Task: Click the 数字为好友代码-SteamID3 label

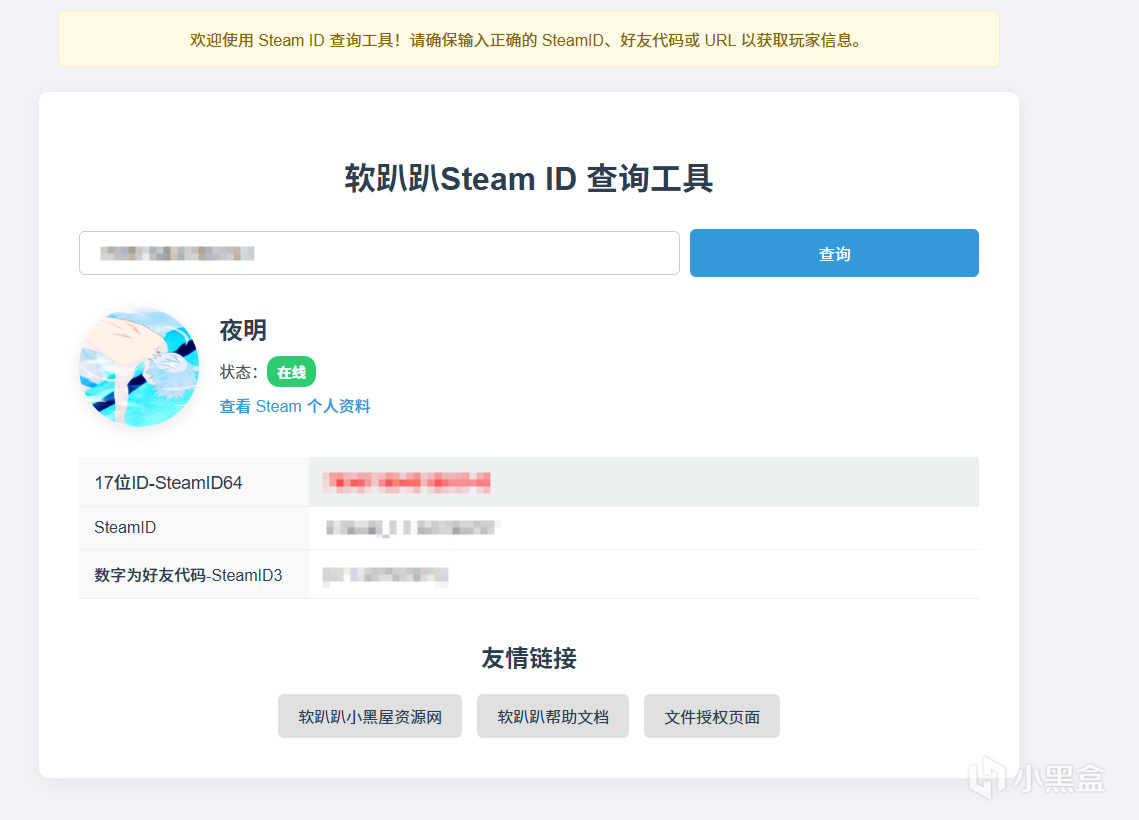Action: tap(188, 575)
